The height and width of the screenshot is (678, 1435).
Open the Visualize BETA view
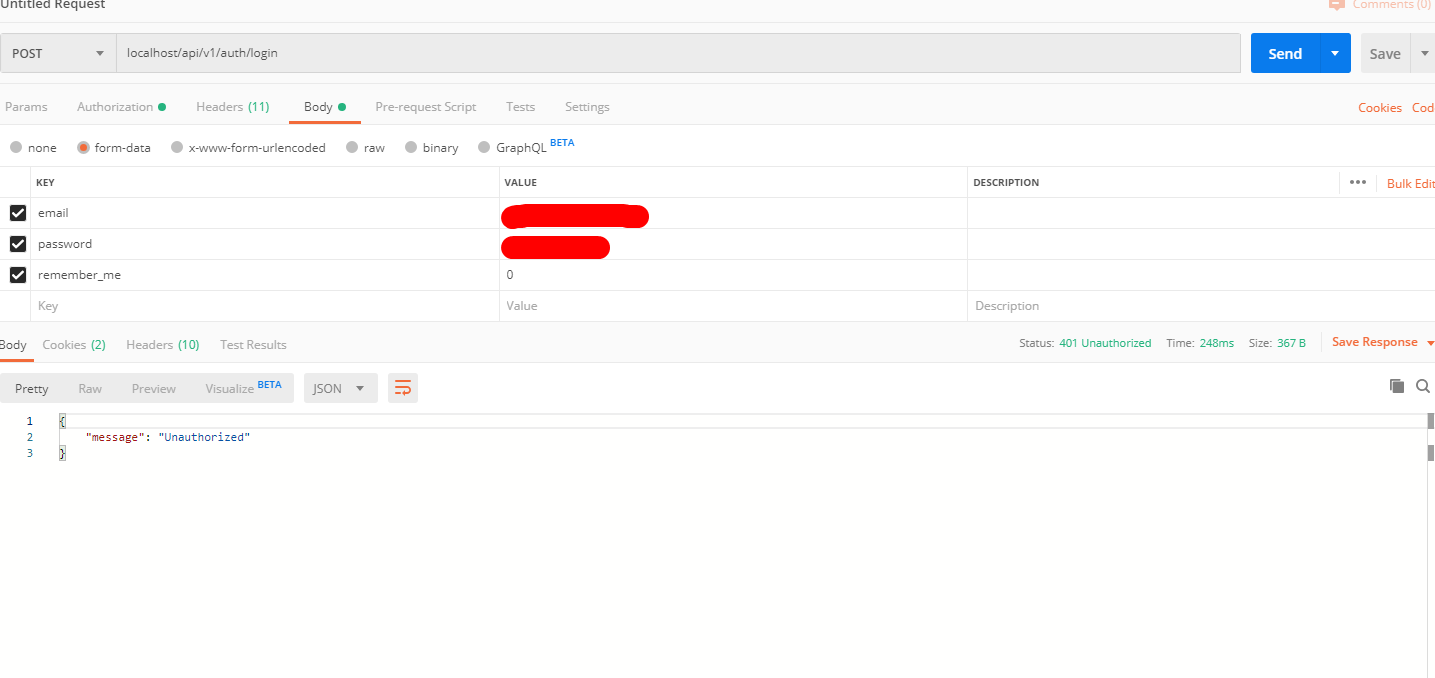click(x=243, y=388)
